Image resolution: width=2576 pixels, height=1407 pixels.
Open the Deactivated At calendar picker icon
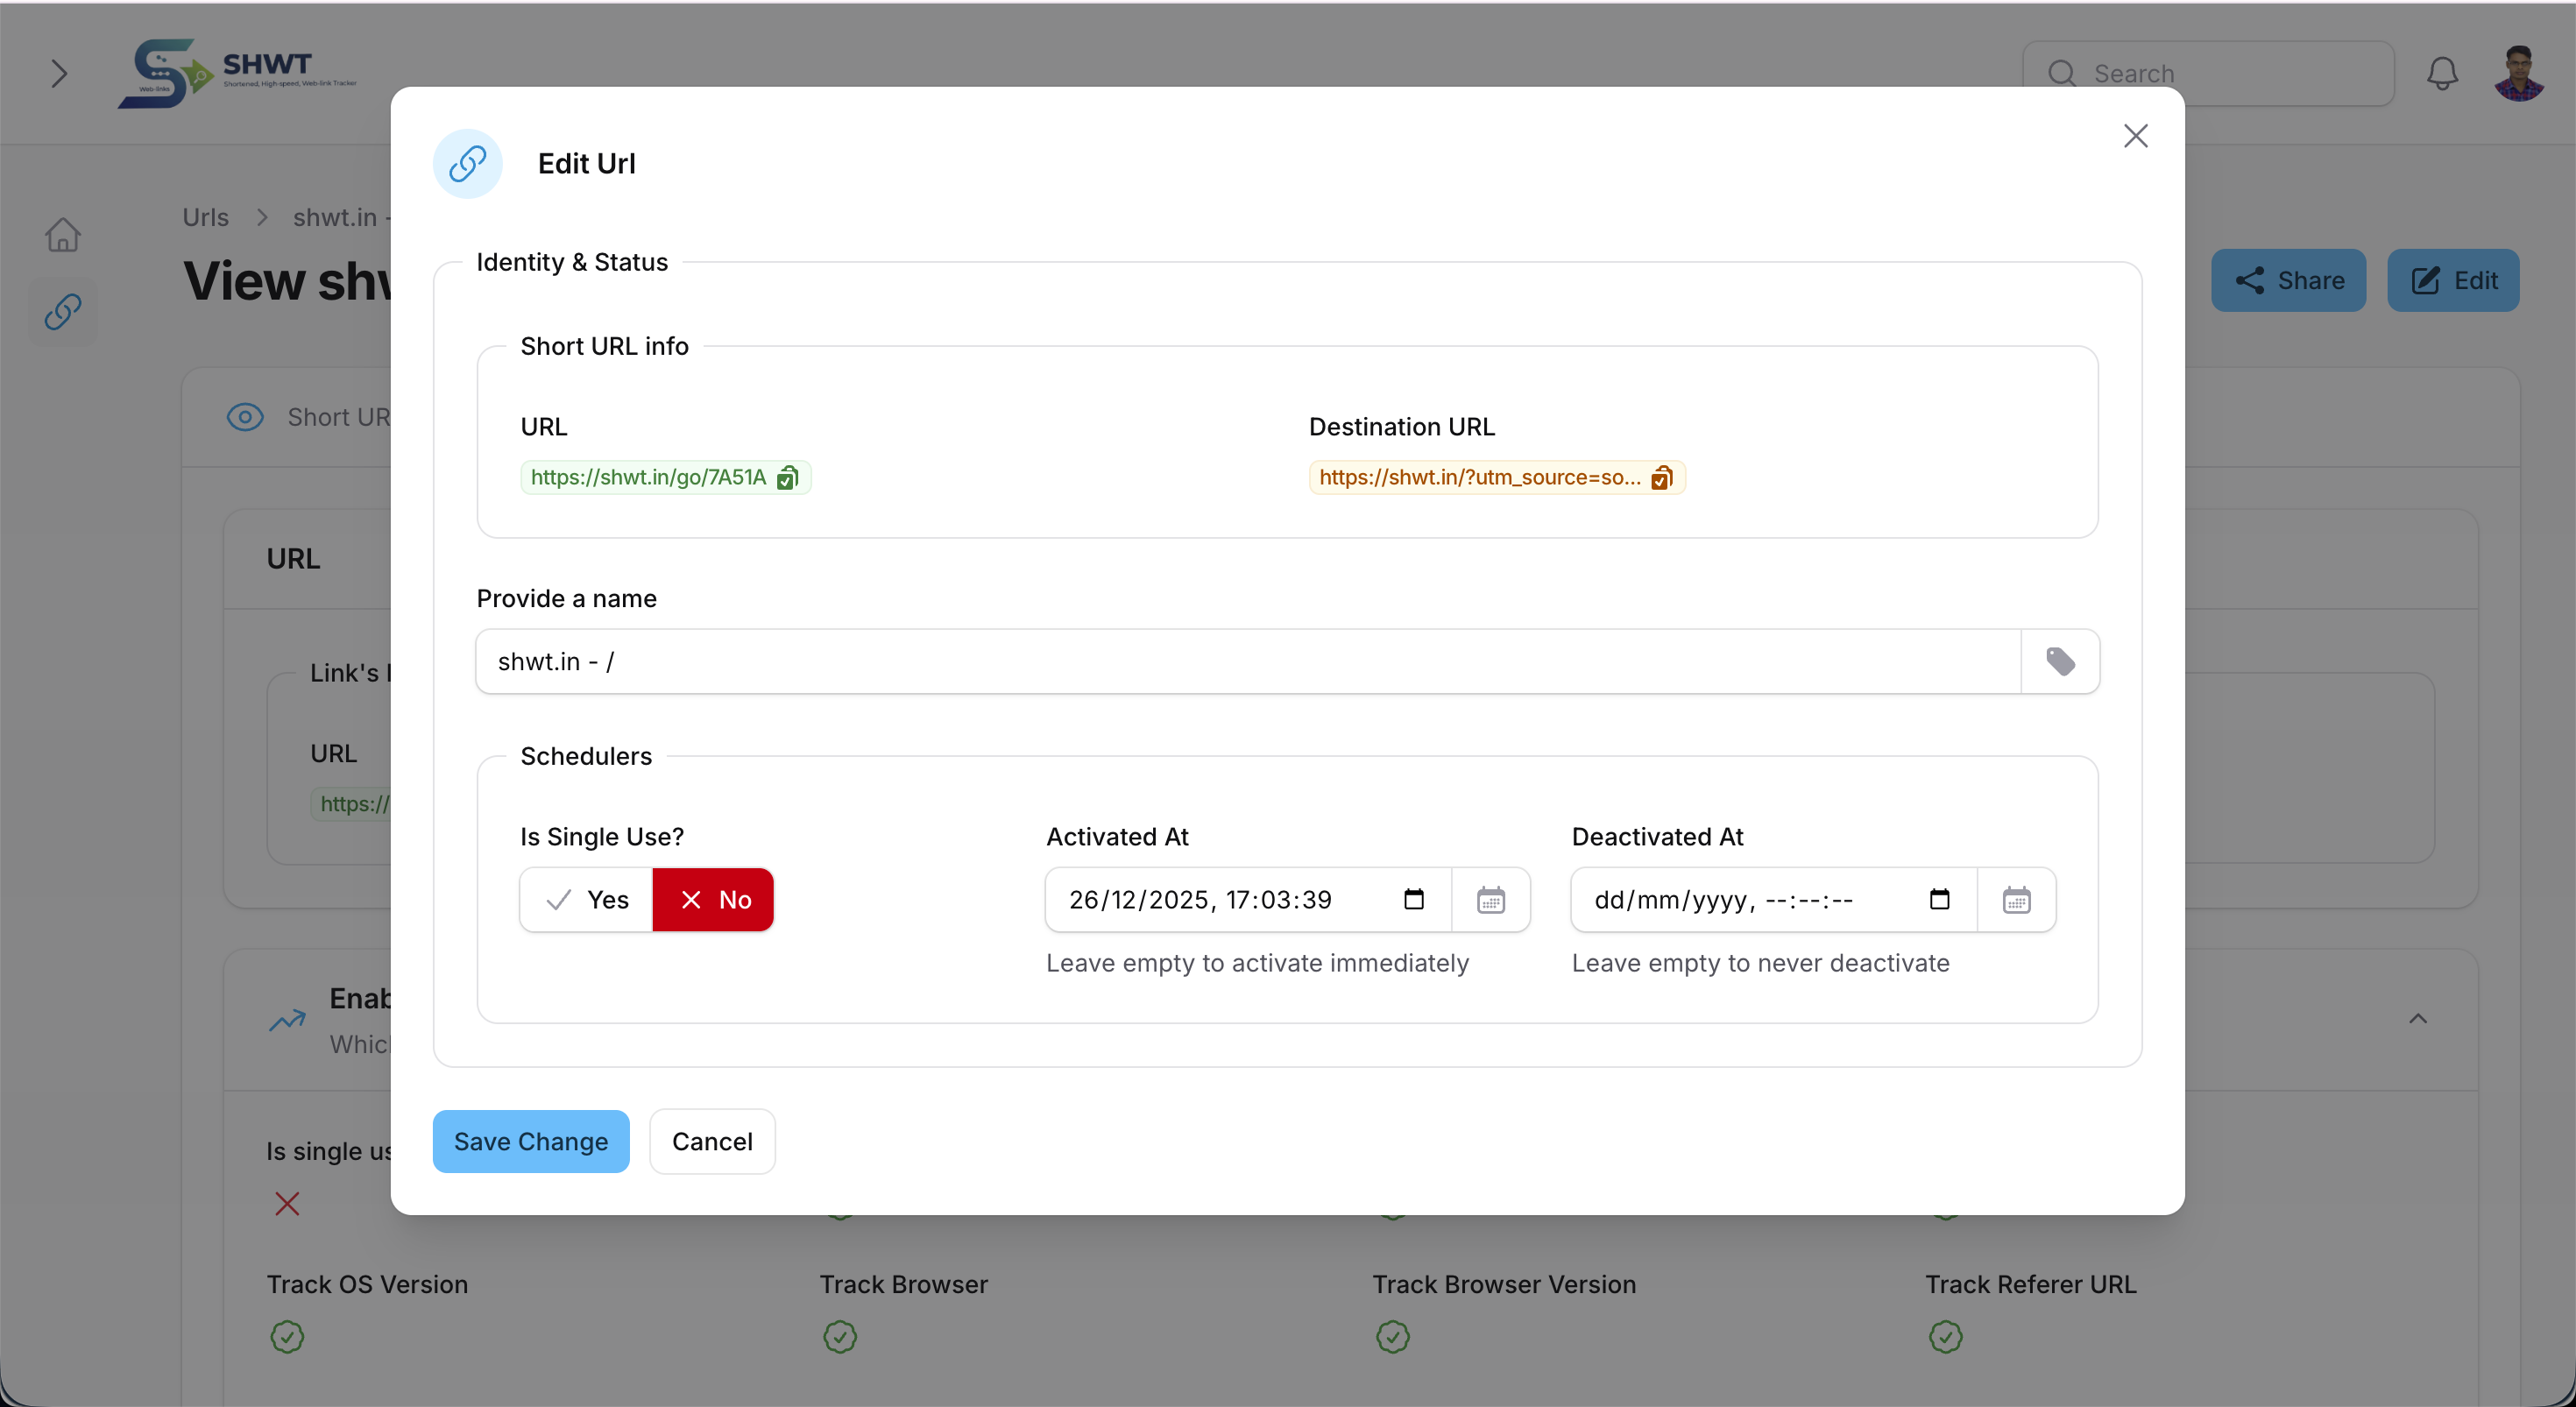[2016, 900]
